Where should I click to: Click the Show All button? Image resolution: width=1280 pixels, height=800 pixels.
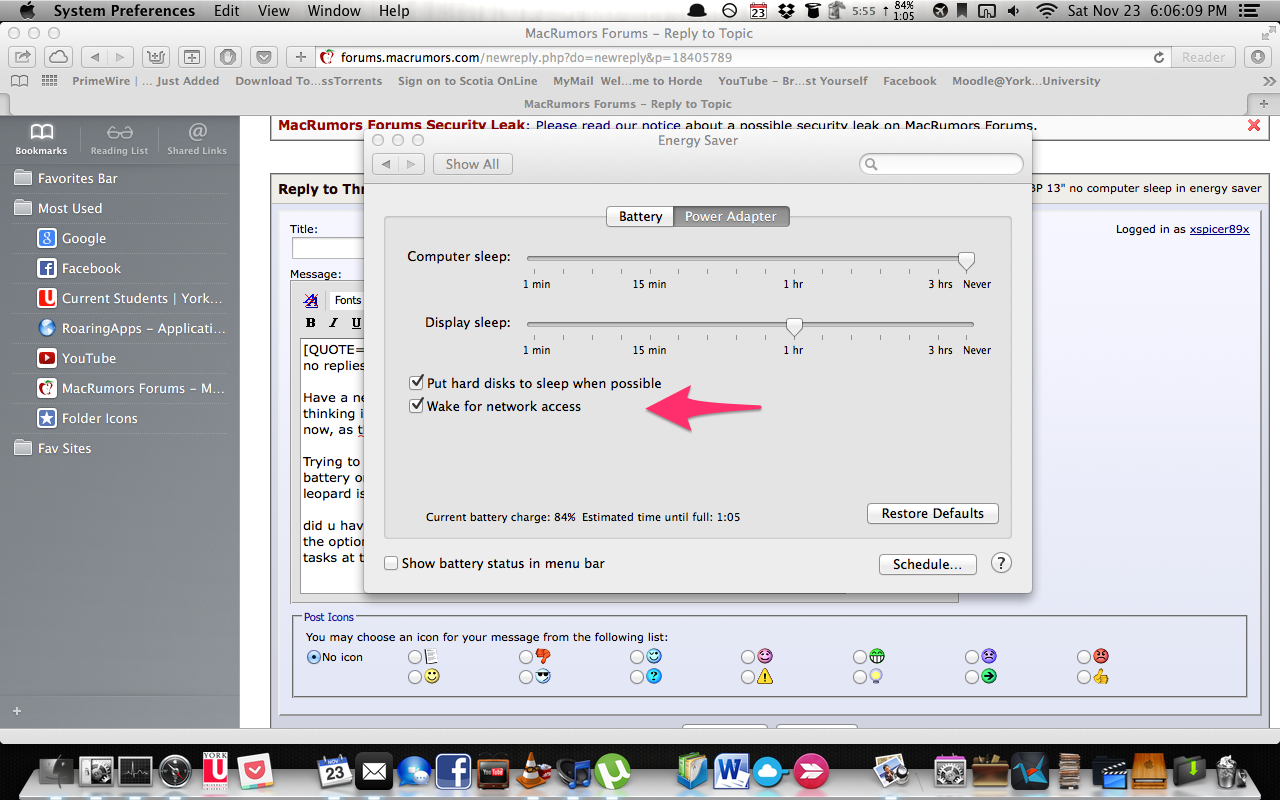(472, 164)
